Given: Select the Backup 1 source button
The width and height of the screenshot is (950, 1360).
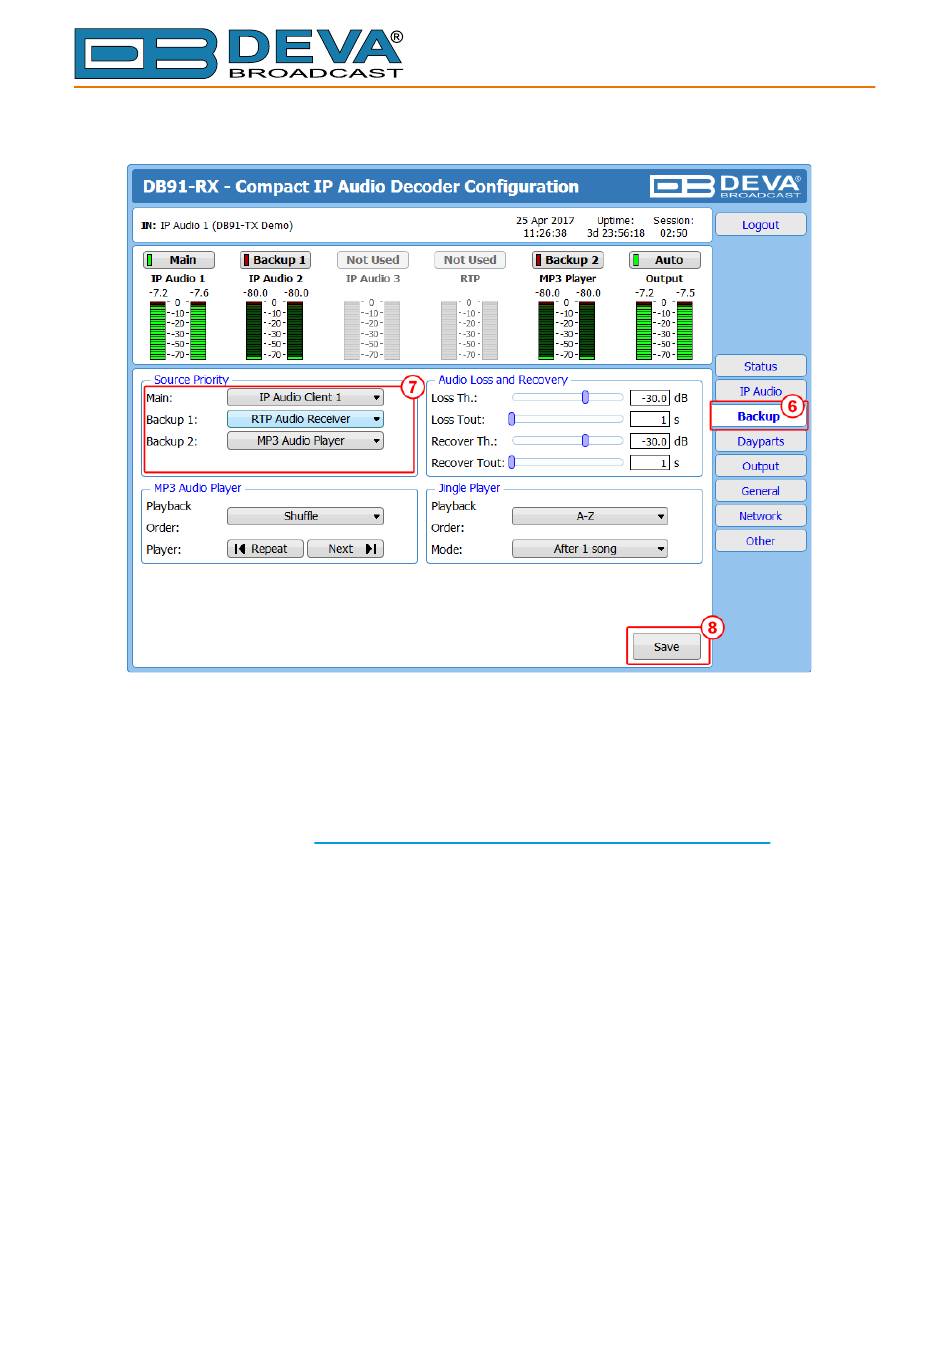Looking at the screenshot, I should pyautogui.click(x=274, y=260).
